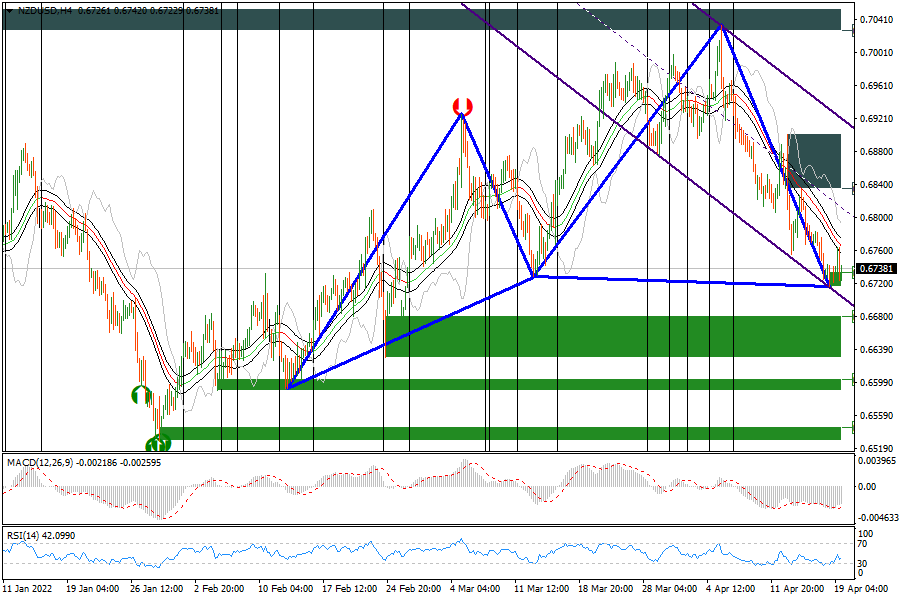Click the MACD(12,26,9) indicator label
The image size is (900, 600).
coord(41,463)
